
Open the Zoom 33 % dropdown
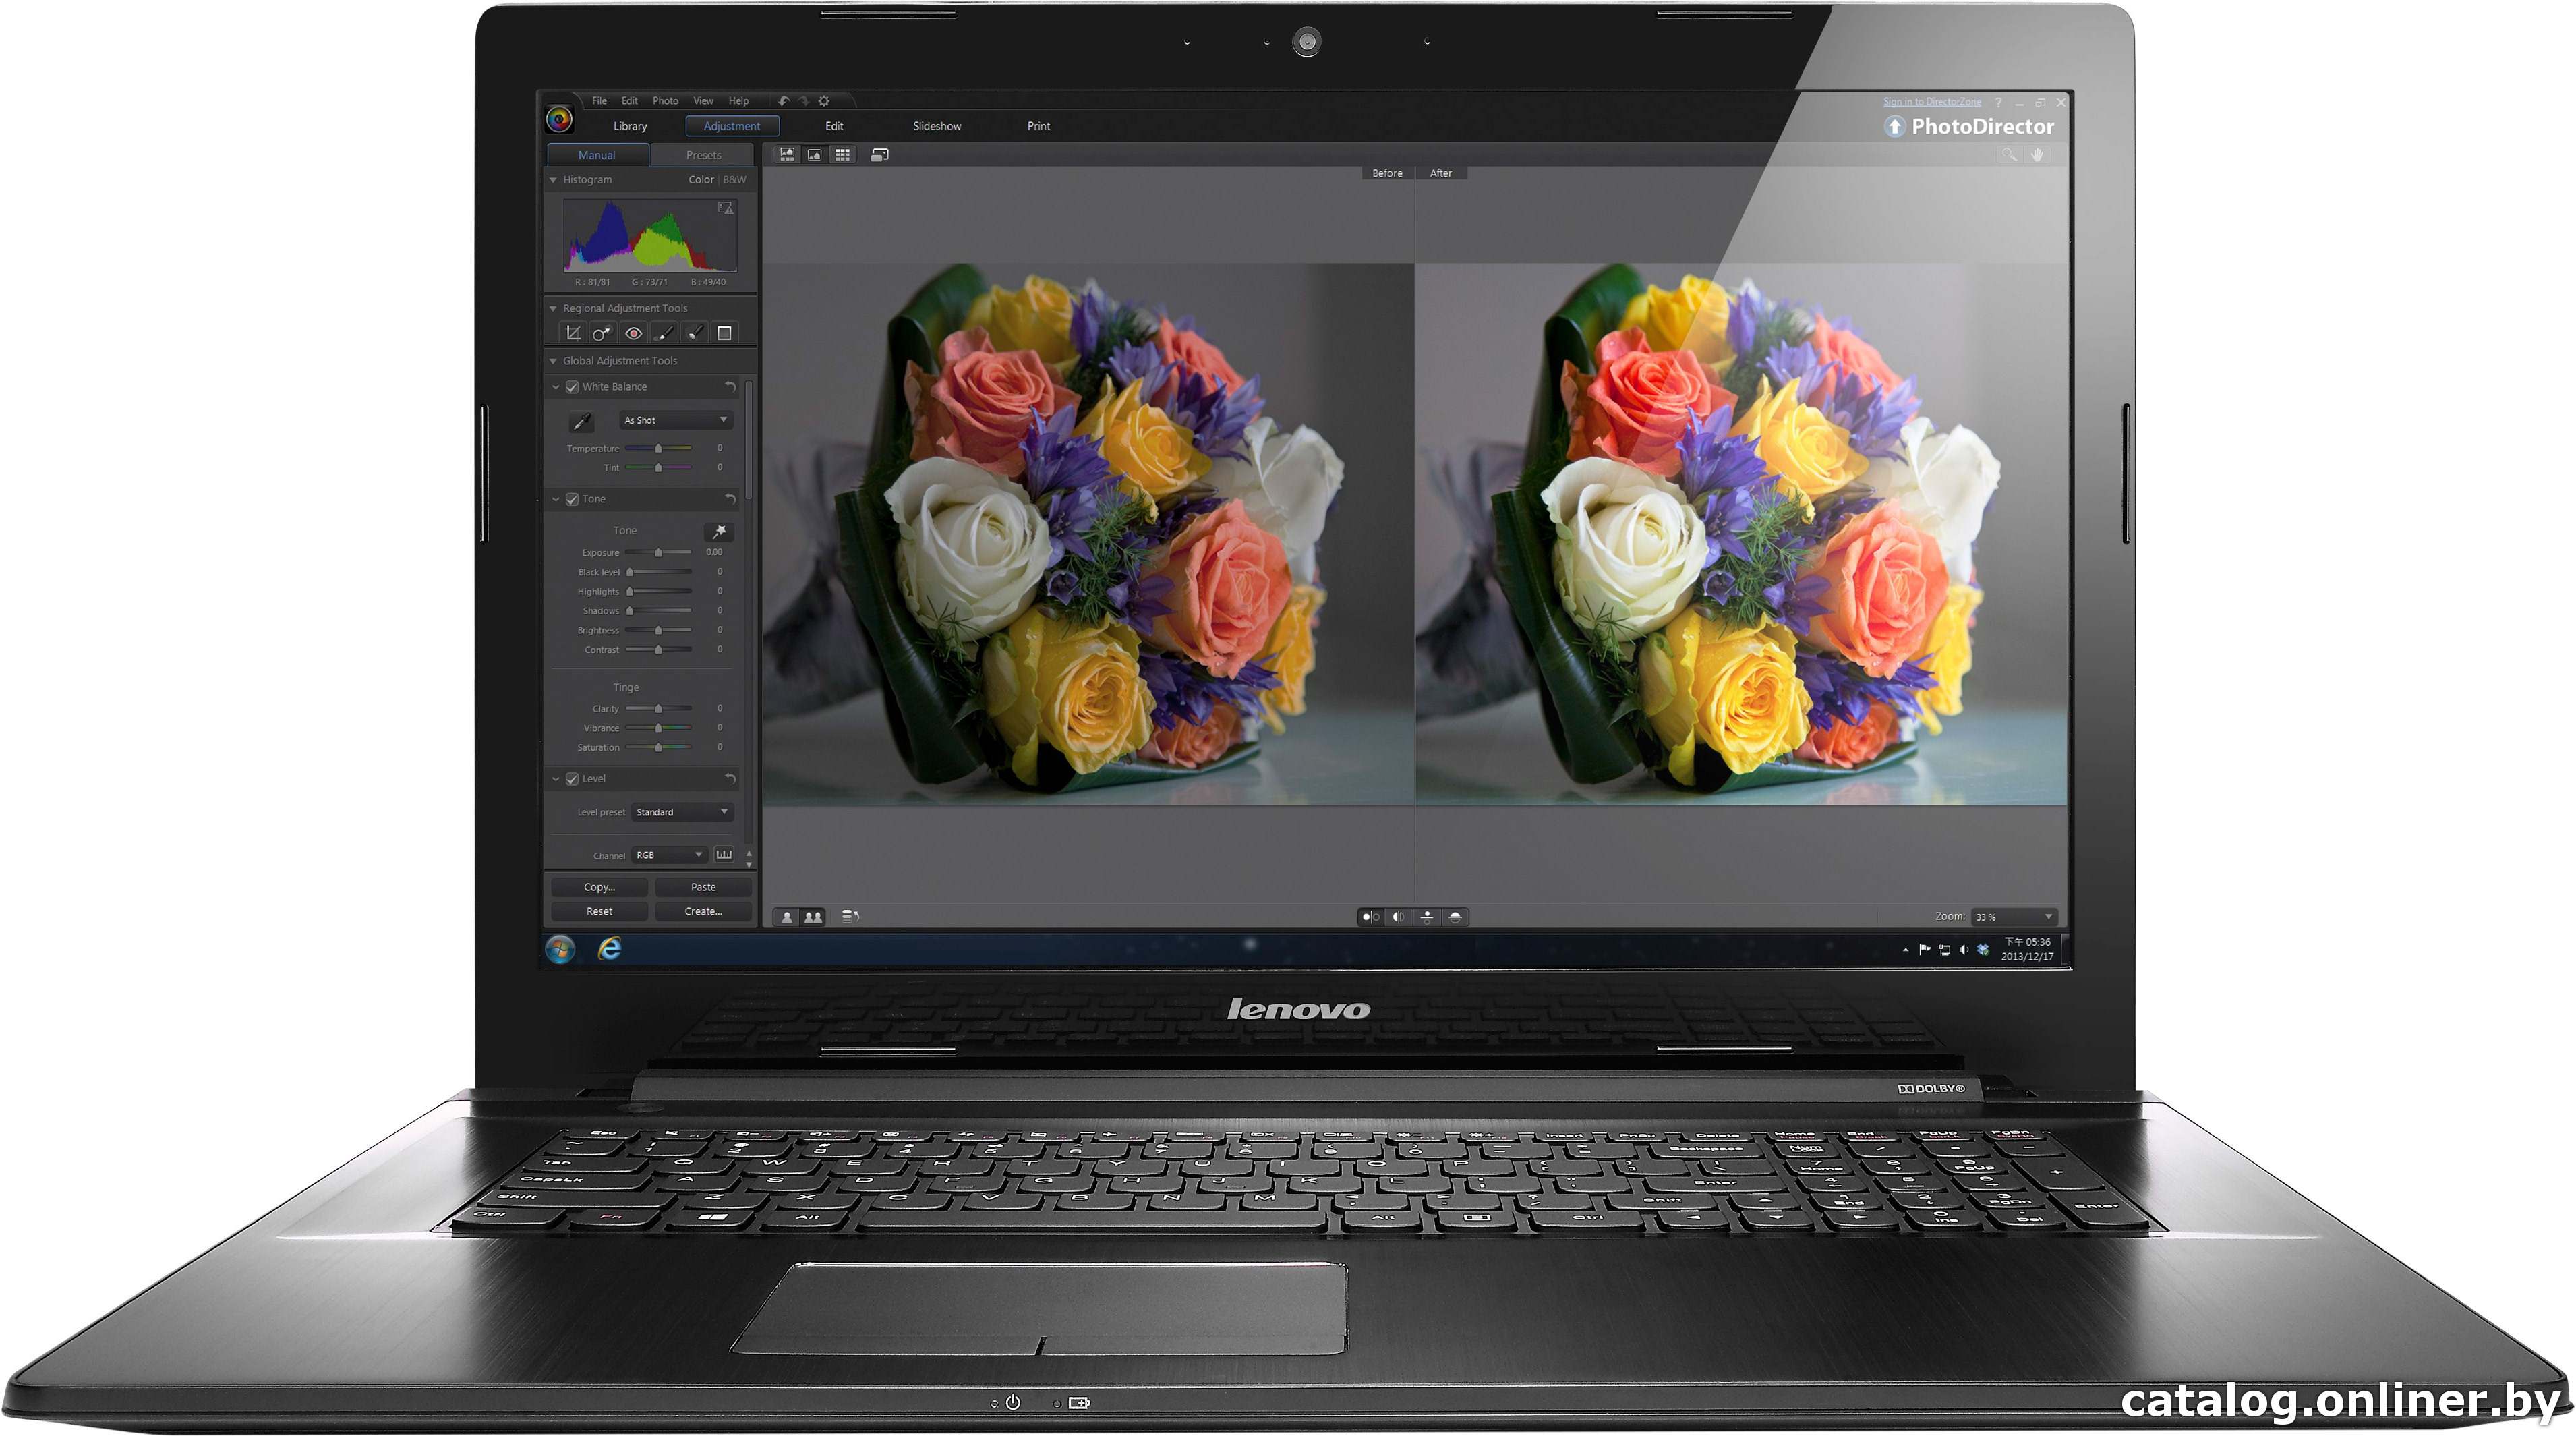(x=2014, y=917)
